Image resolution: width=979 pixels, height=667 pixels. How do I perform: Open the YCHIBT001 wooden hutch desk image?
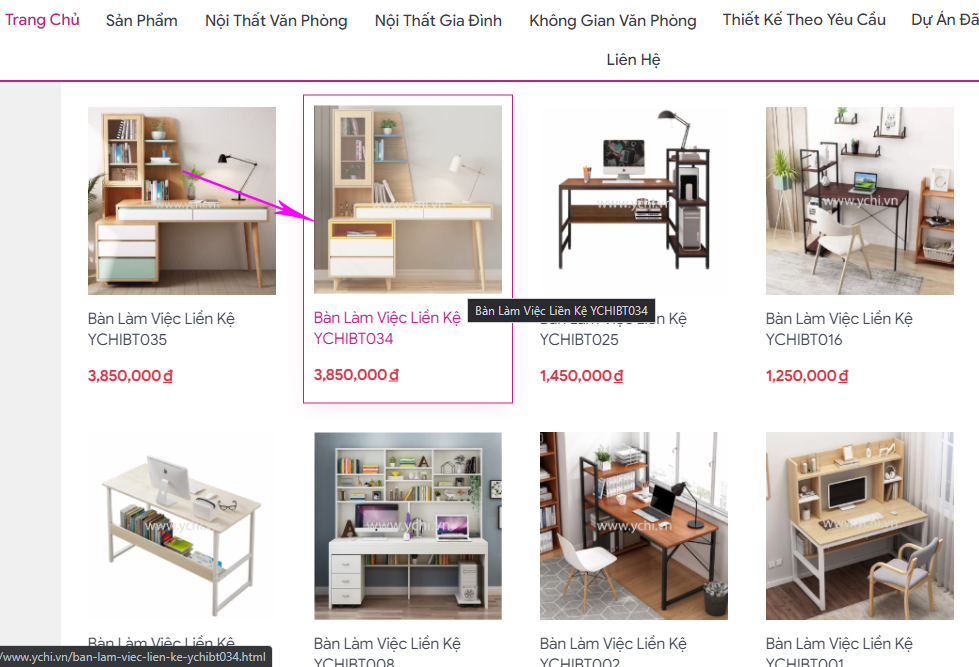click(860, 526)
